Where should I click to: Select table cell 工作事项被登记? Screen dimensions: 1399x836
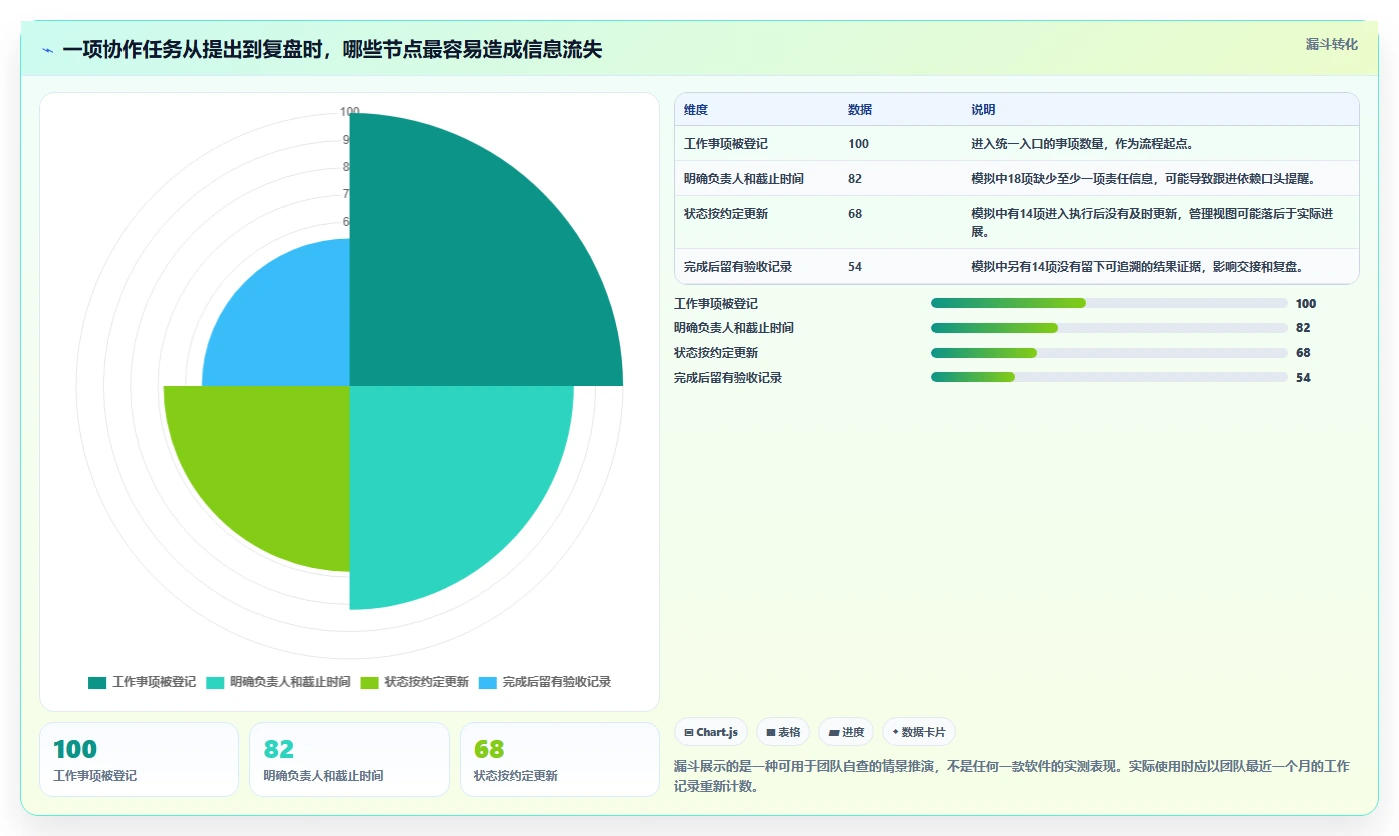[726, 144]
